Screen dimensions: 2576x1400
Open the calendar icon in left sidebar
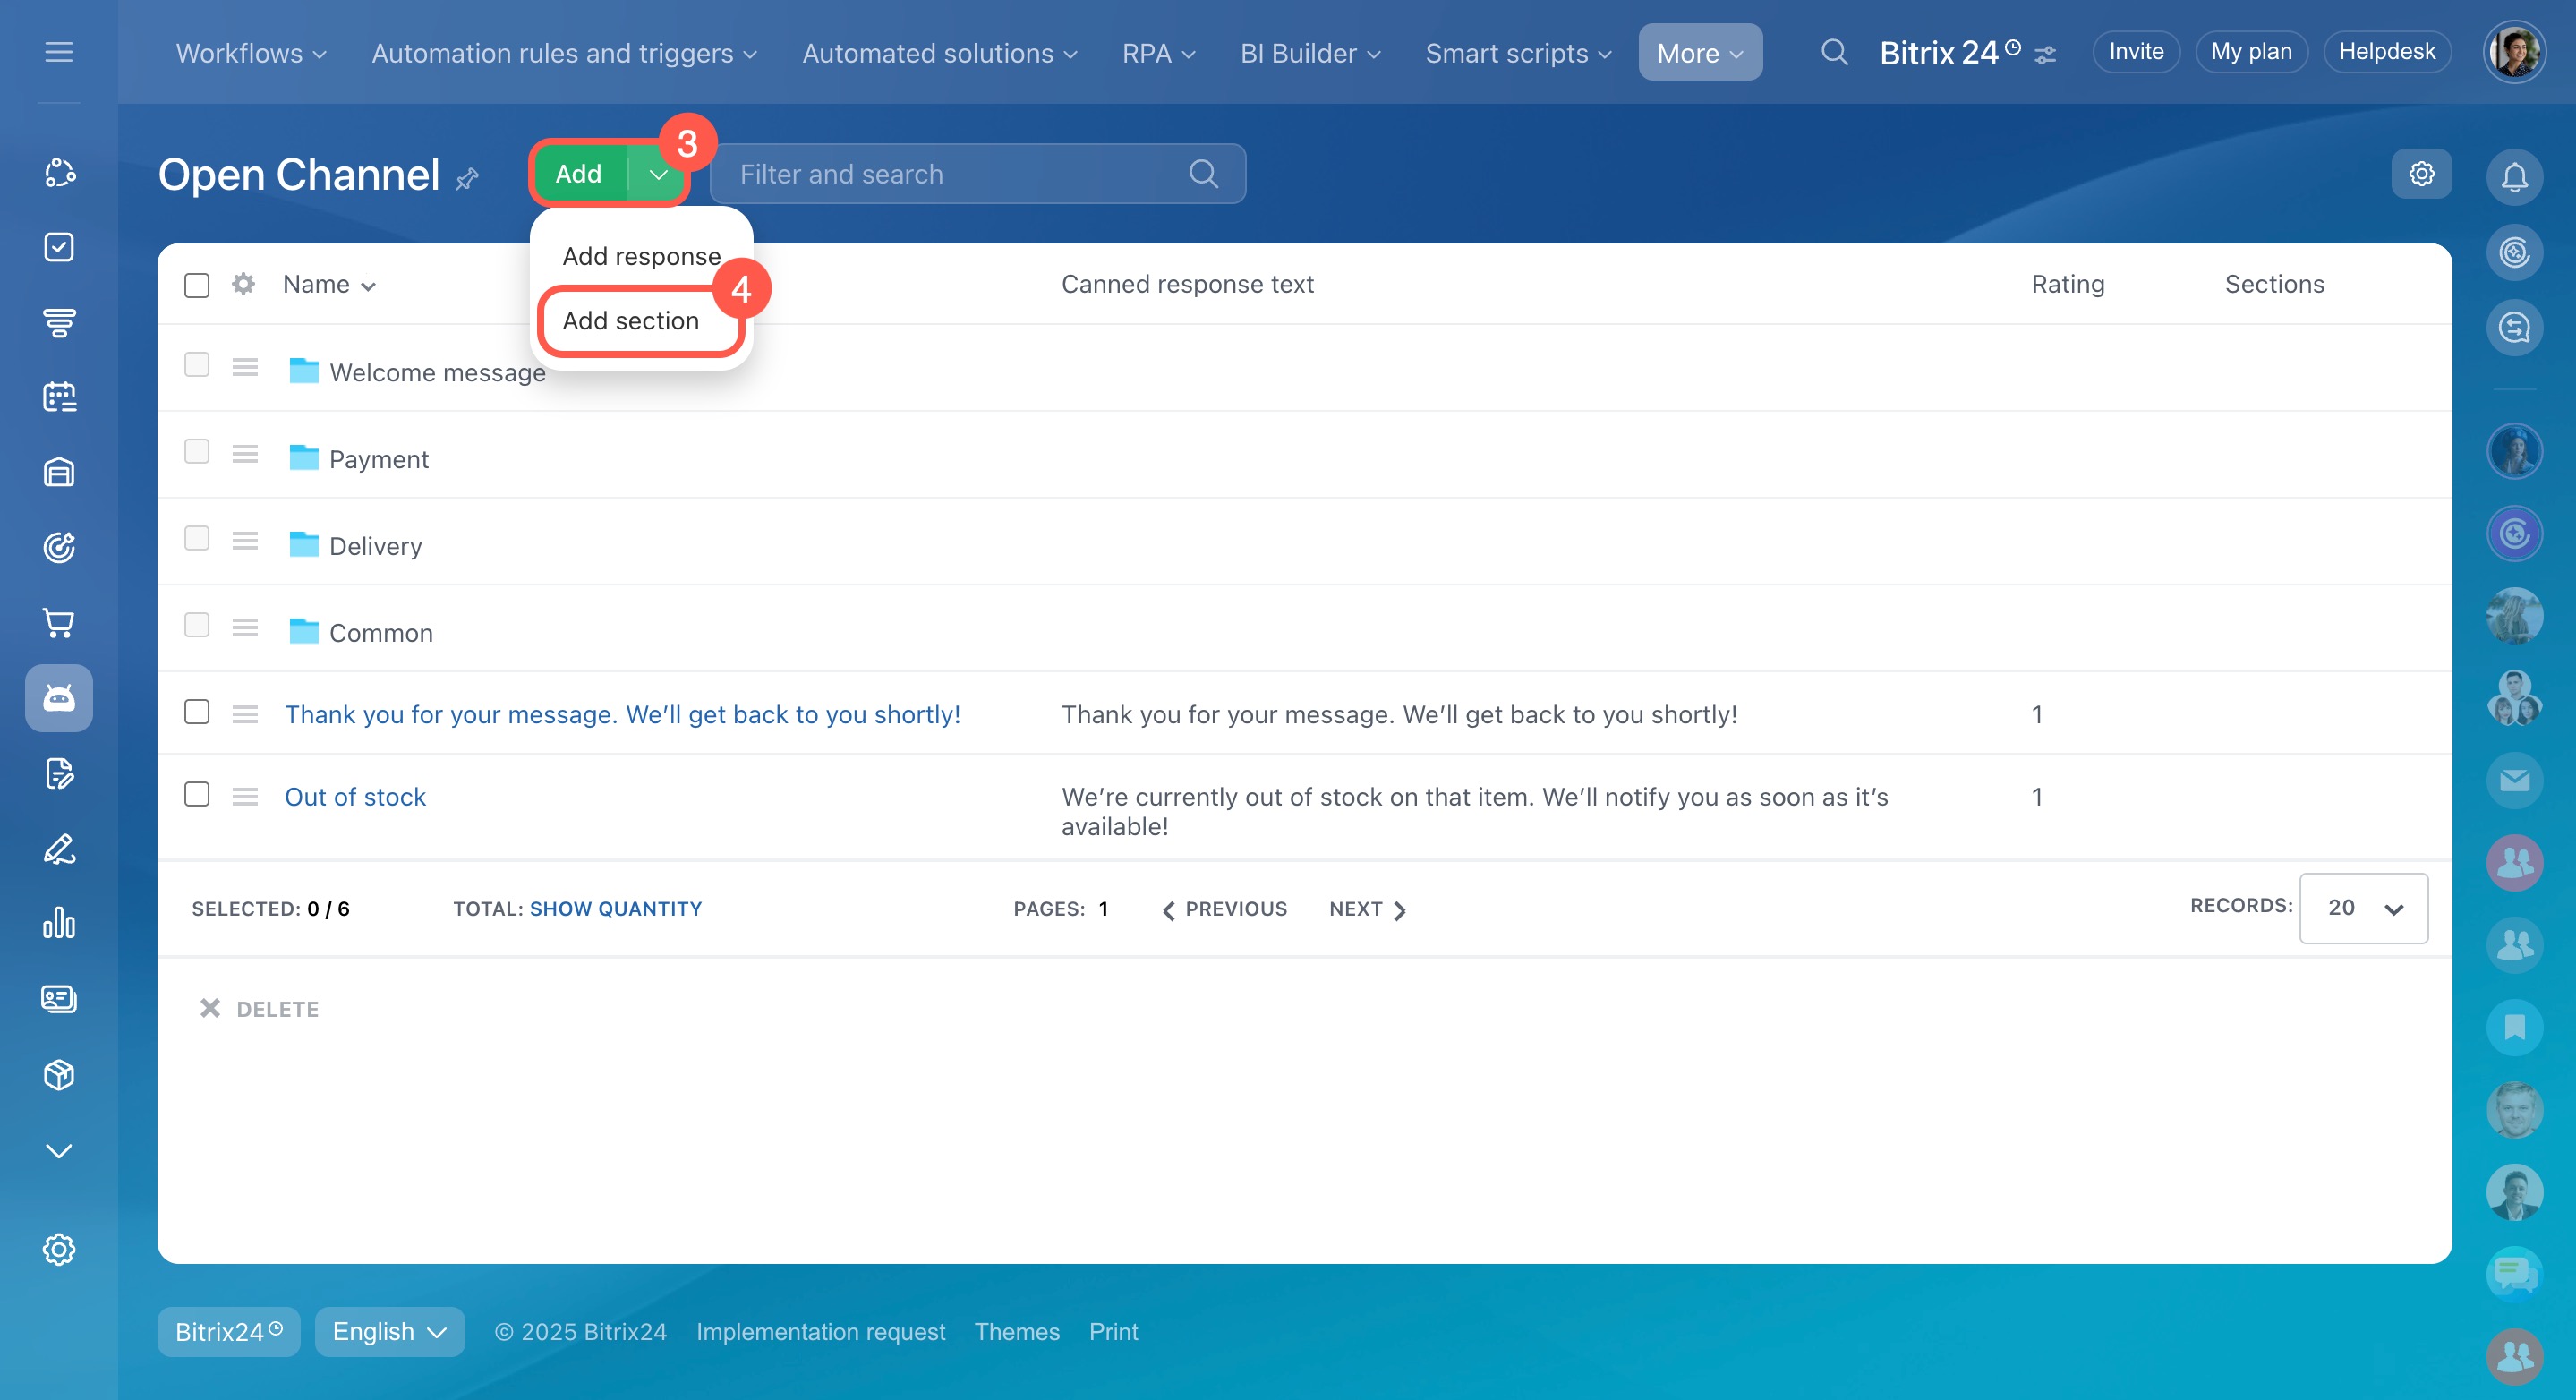pos(59,397)
